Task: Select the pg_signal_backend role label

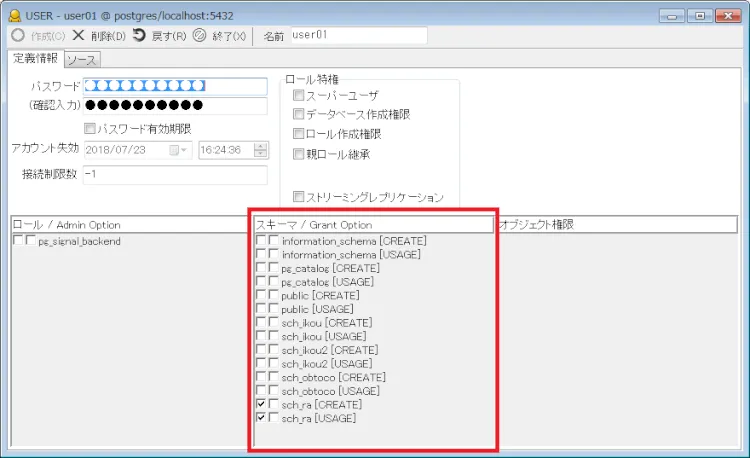Action: click(79, 241)
